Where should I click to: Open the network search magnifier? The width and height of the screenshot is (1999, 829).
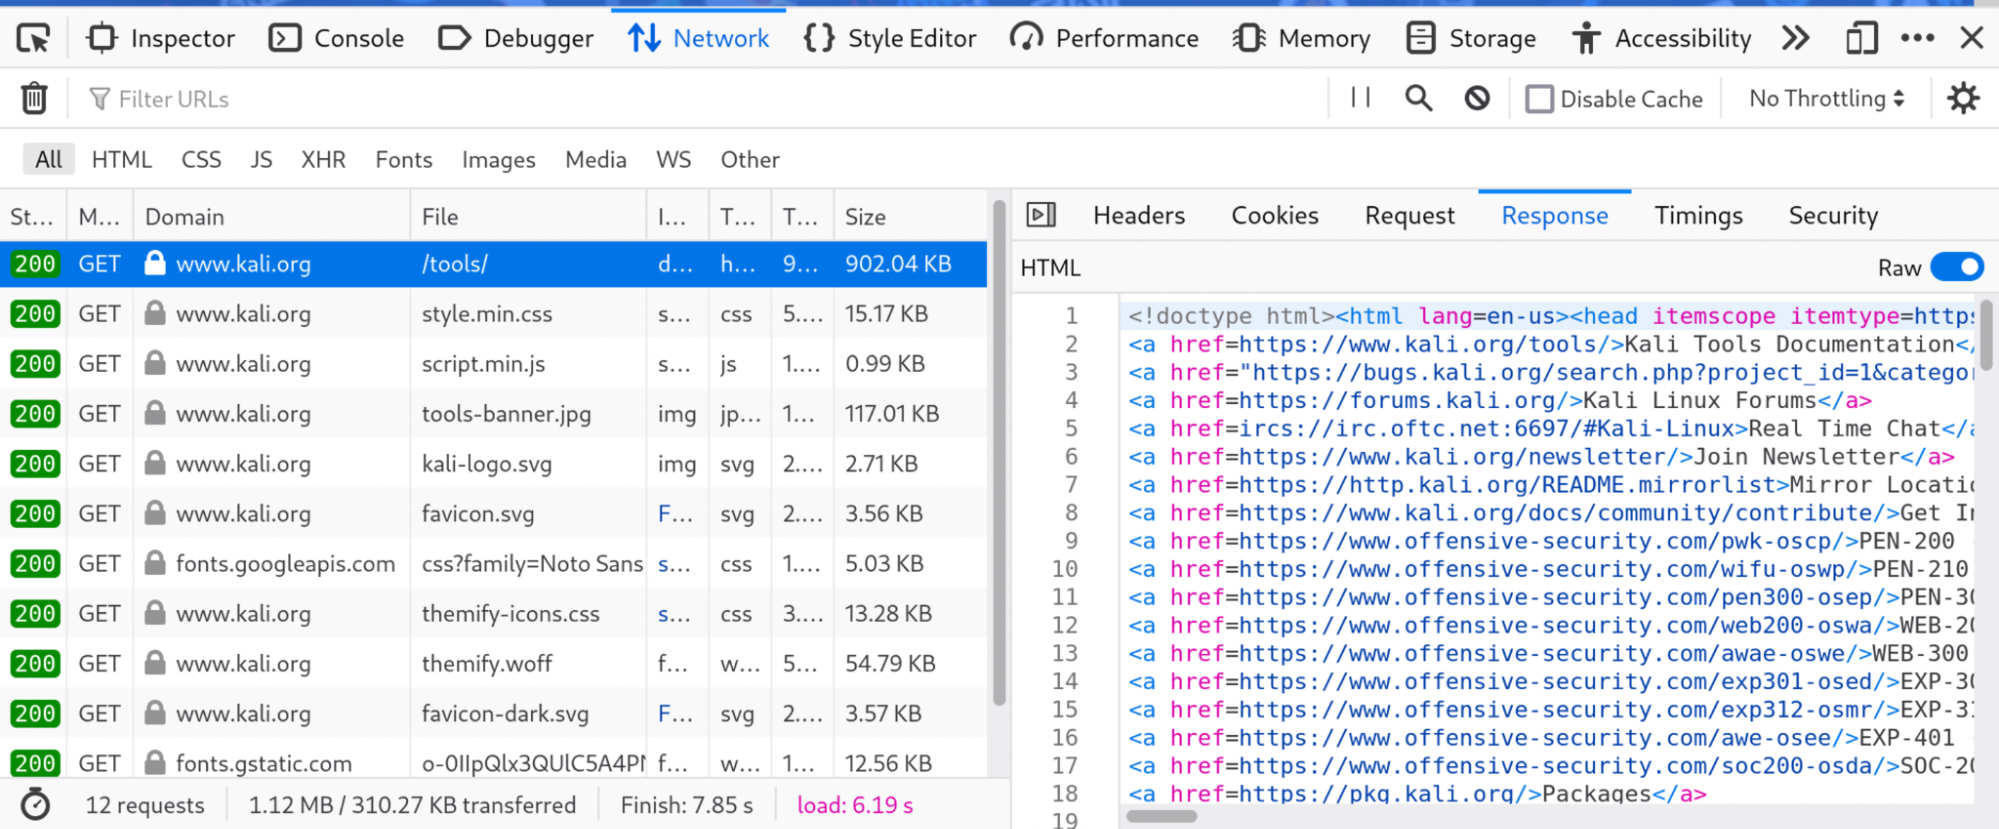[1418, 98]
